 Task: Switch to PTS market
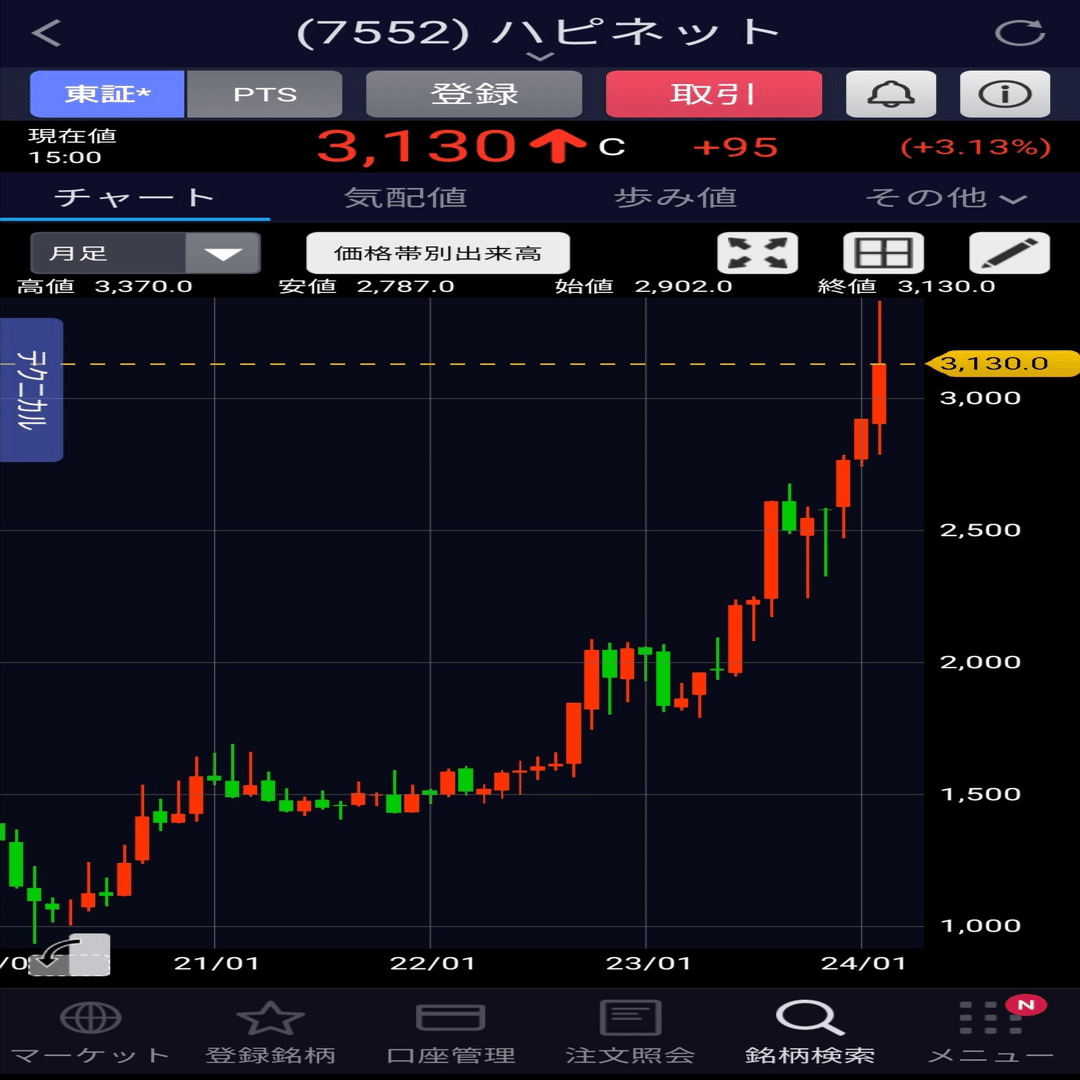point(264,94)
